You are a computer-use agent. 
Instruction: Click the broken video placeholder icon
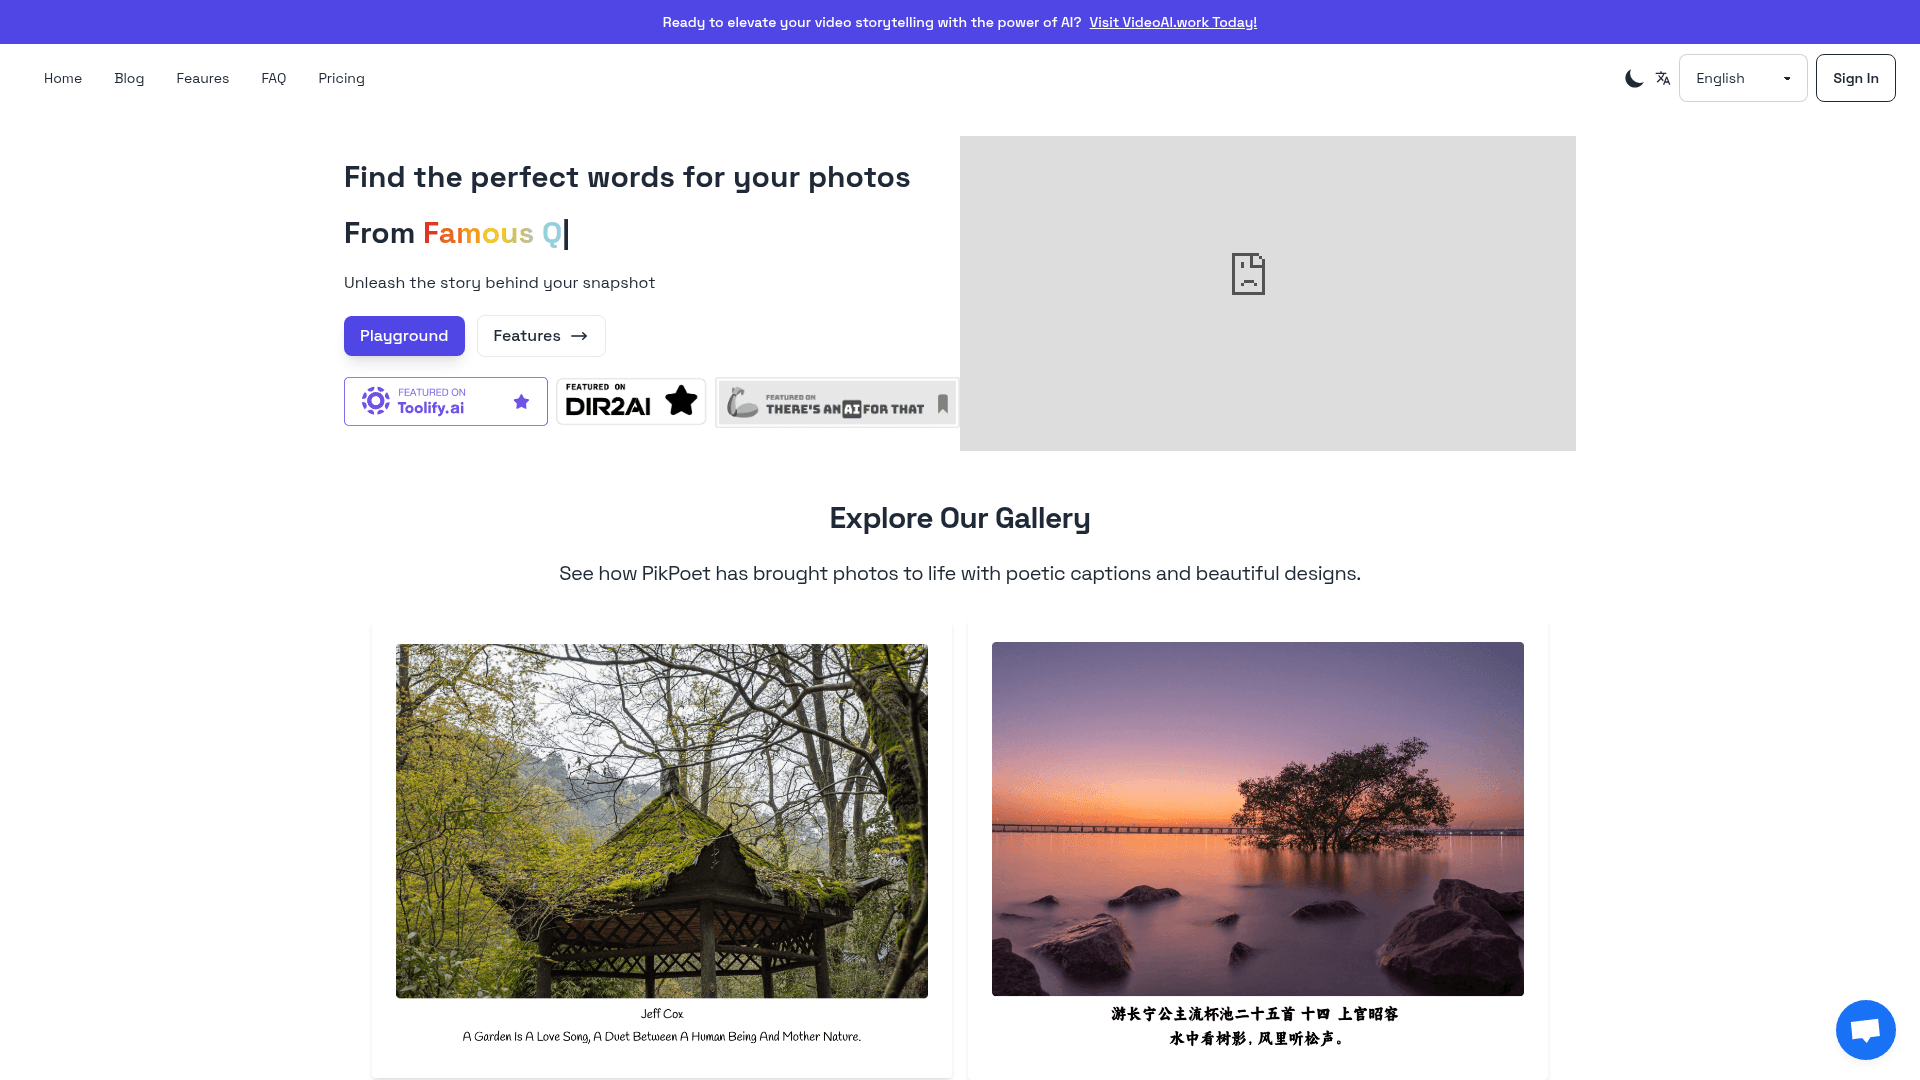pyautogui.click(x=1248, y=274)
